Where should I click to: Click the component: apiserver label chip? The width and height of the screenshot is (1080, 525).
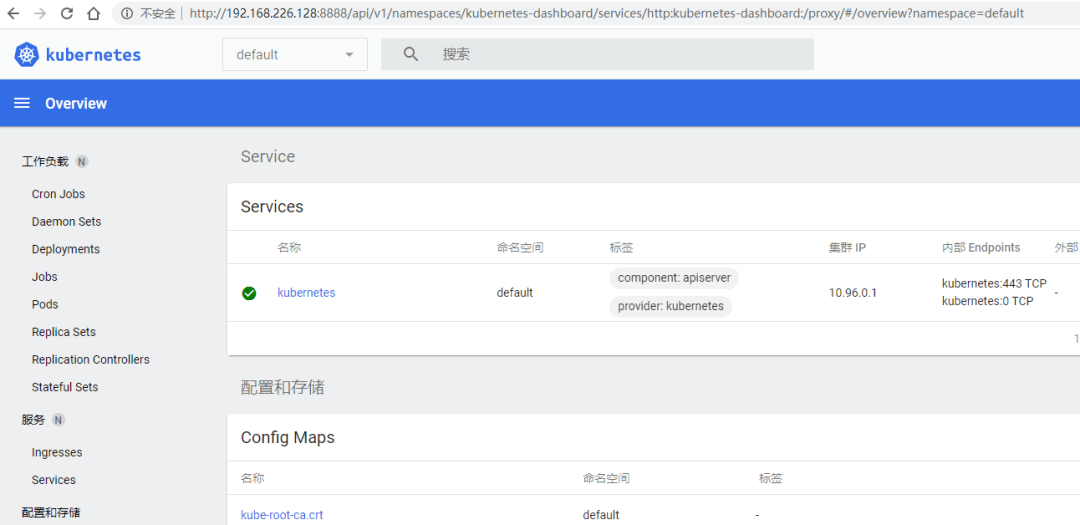click(674, 278)
